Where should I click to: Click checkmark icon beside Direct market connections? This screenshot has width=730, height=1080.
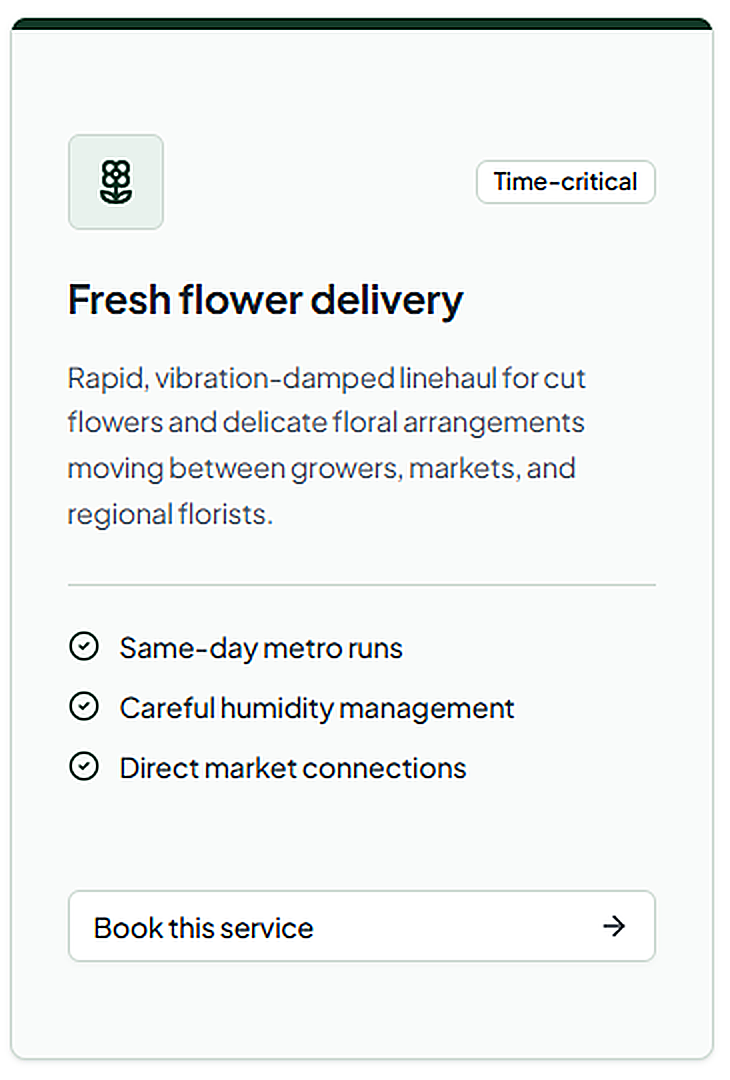(84, 767)
